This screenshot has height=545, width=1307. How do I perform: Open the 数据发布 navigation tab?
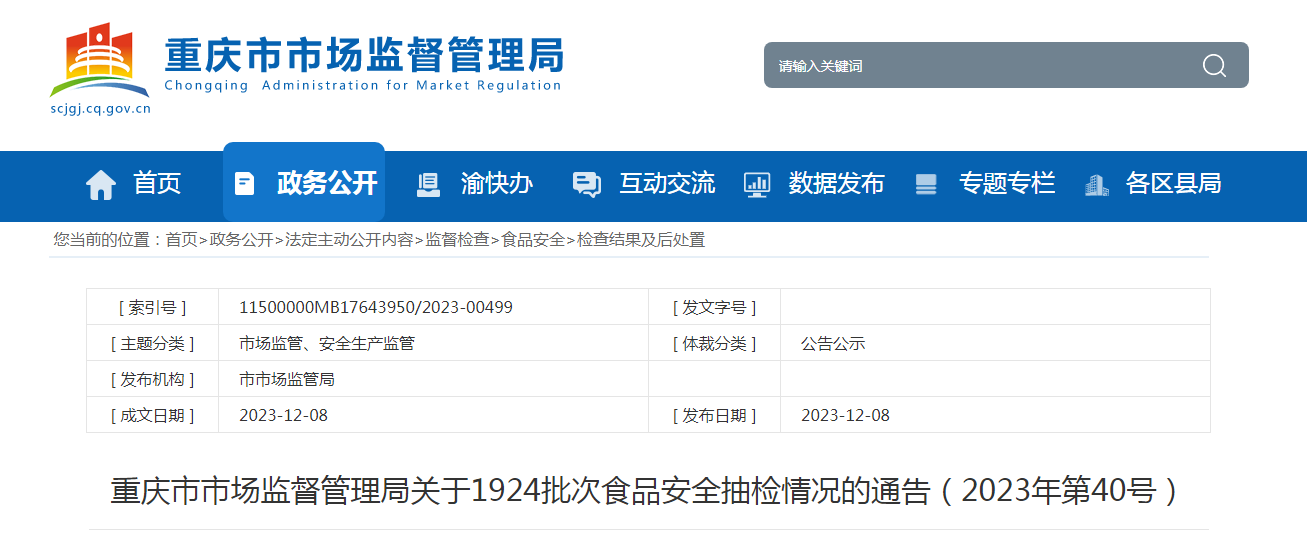tap(837, 184)
